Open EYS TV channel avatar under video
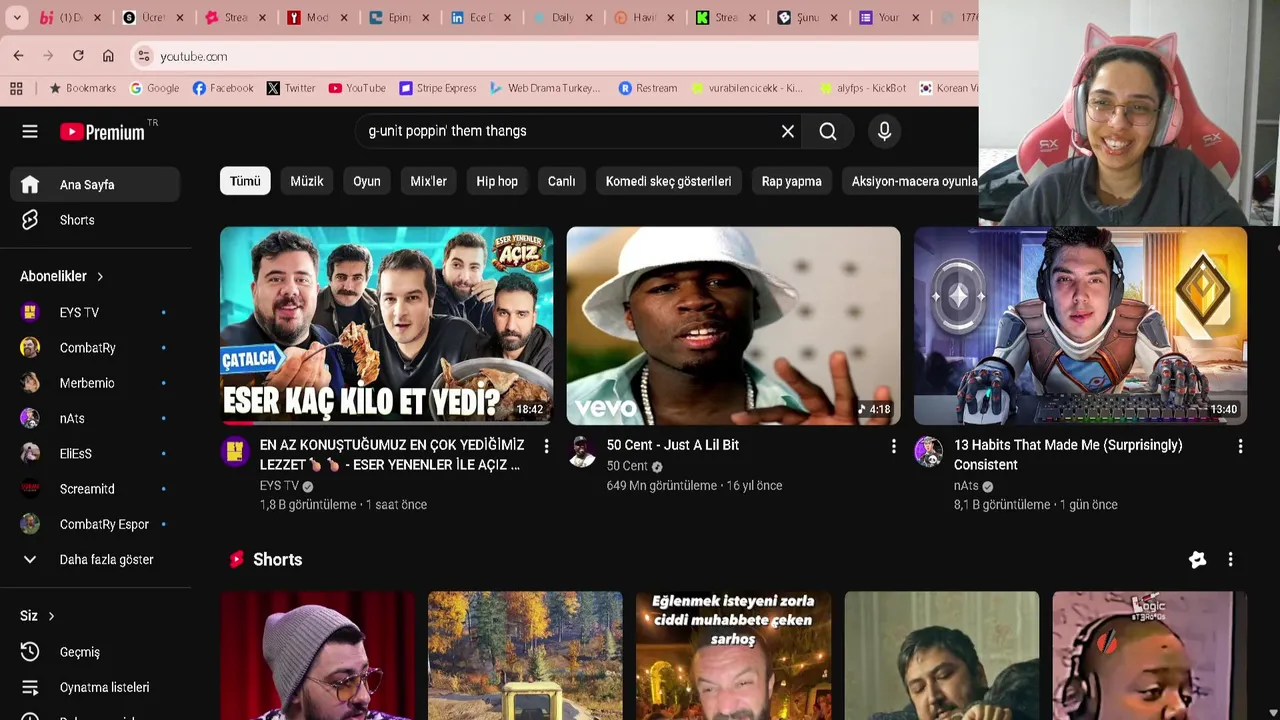 (x=235, y=452)
